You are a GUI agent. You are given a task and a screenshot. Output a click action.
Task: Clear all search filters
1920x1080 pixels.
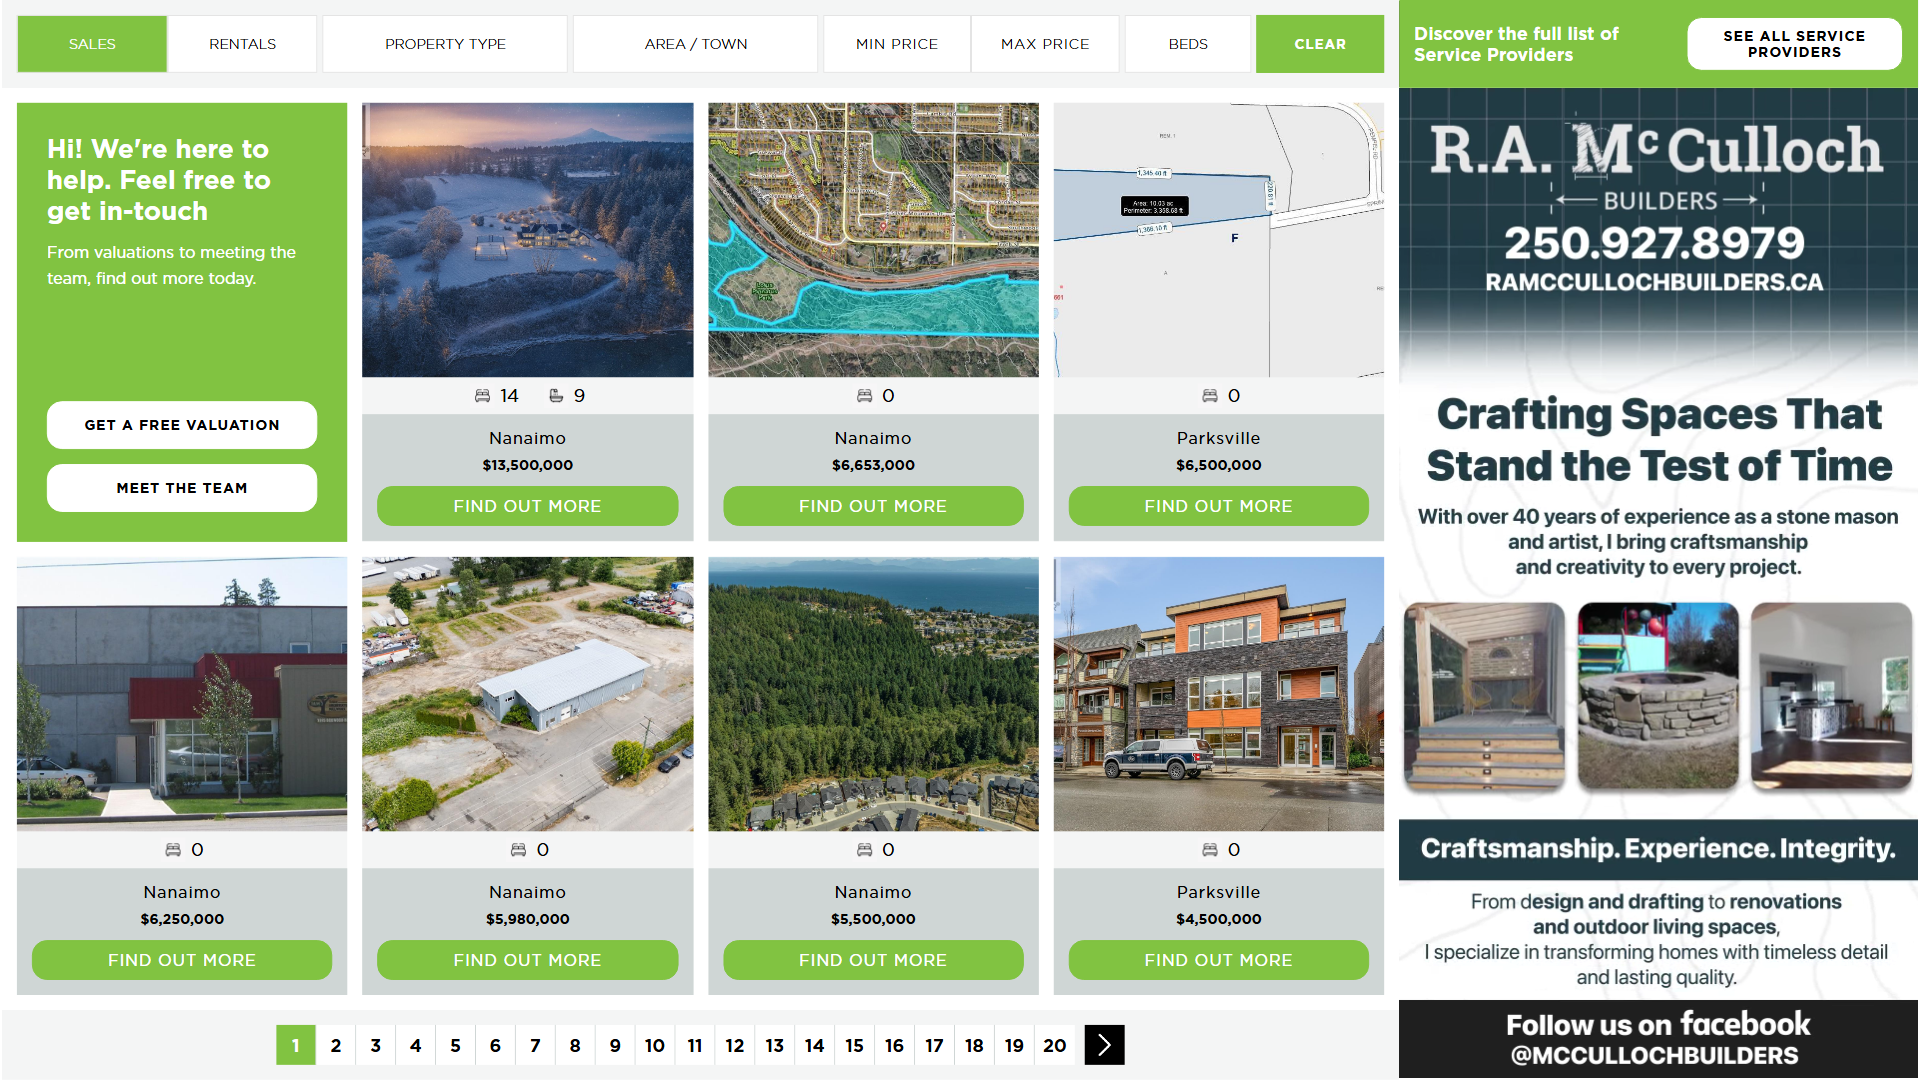click(x=1319, y=44)
